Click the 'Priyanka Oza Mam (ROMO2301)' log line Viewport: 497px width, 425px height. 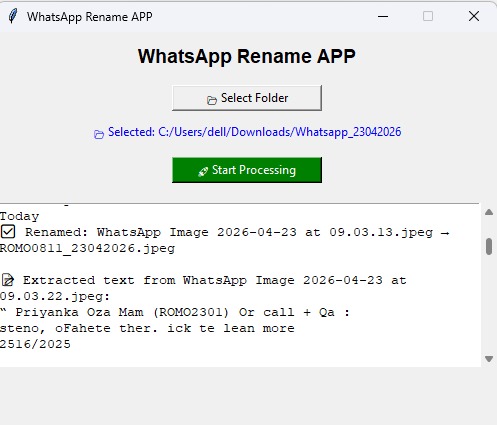tap(175, 312)
